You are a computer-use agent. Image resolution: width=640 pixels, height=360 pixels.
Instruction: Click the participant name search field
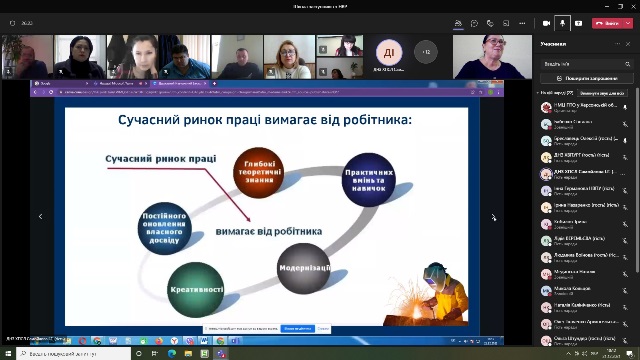(587, 64)
